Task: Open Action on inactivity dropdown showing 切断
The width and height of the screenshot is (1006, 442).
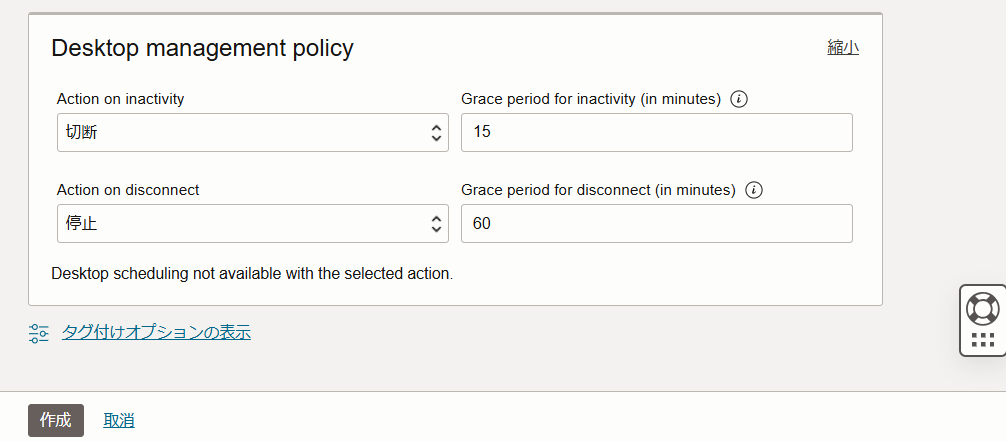Action: [240, 133]
